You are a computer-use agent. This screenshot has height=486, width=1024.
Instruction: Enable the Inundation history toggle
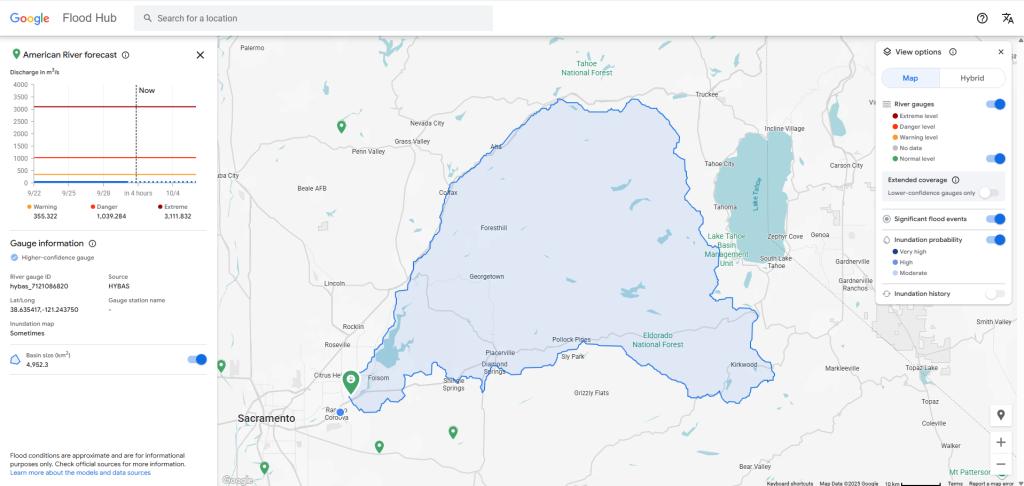tap(994, 294)
